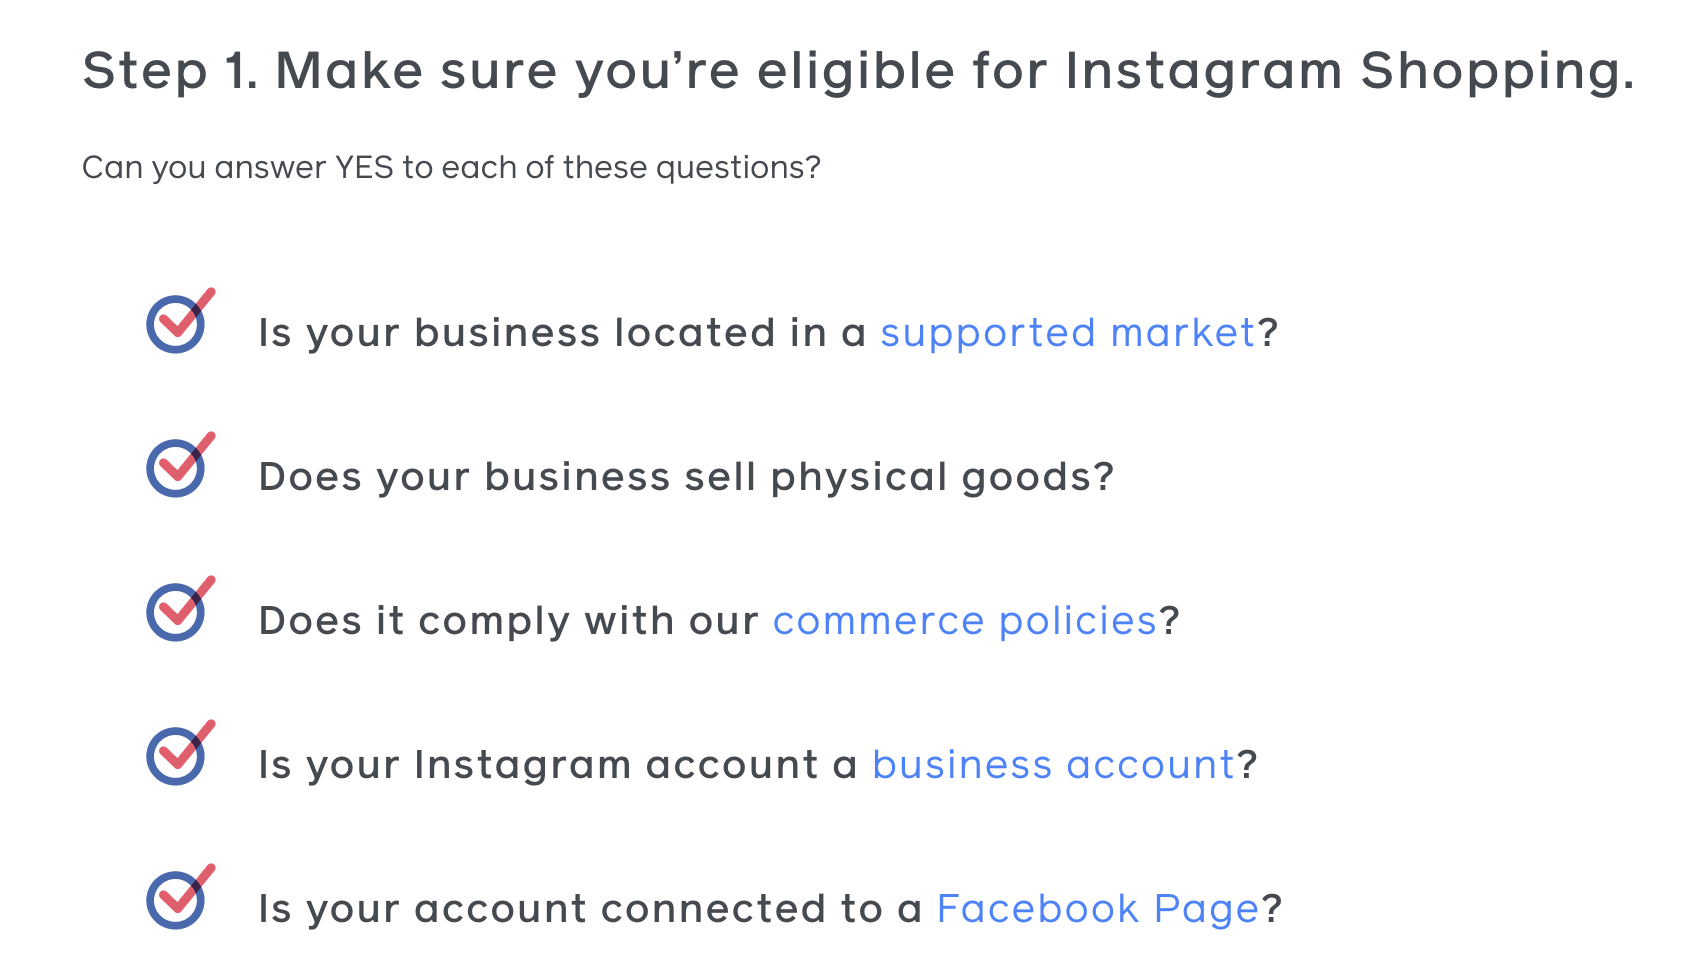Click the word 'Page' in blue link

[1207, 910]
